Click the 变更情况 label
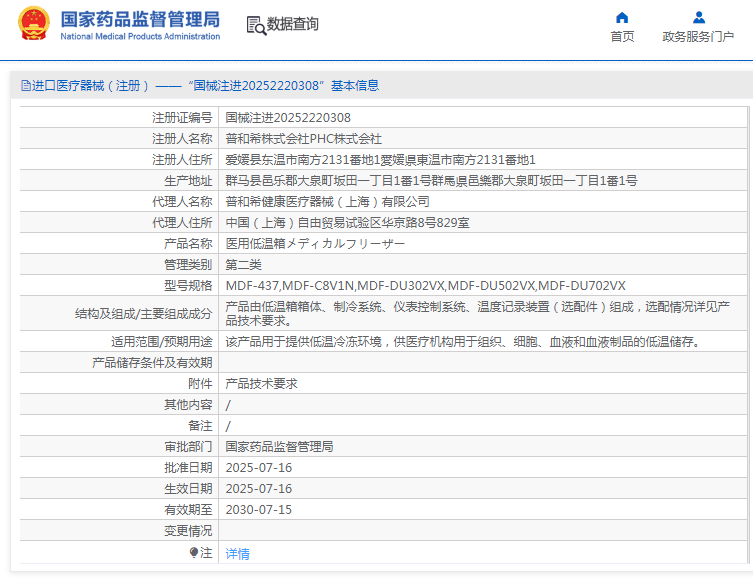 coord(188,531)
